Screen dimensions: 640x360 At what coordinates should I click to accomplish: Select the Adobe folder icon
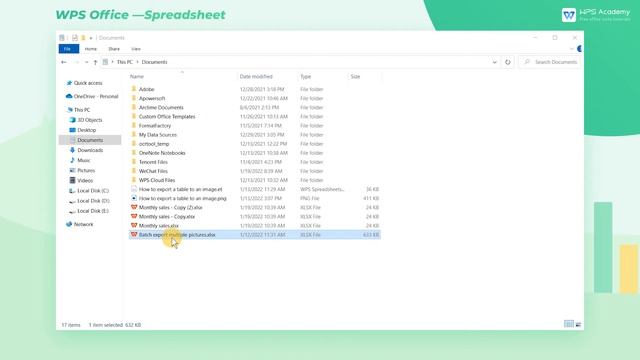(x=133, y=89)
